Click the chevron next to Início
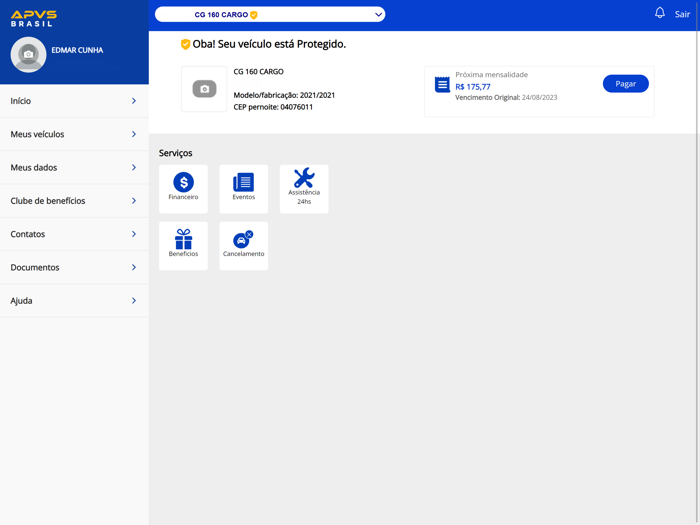 click(x=134, y=101)
